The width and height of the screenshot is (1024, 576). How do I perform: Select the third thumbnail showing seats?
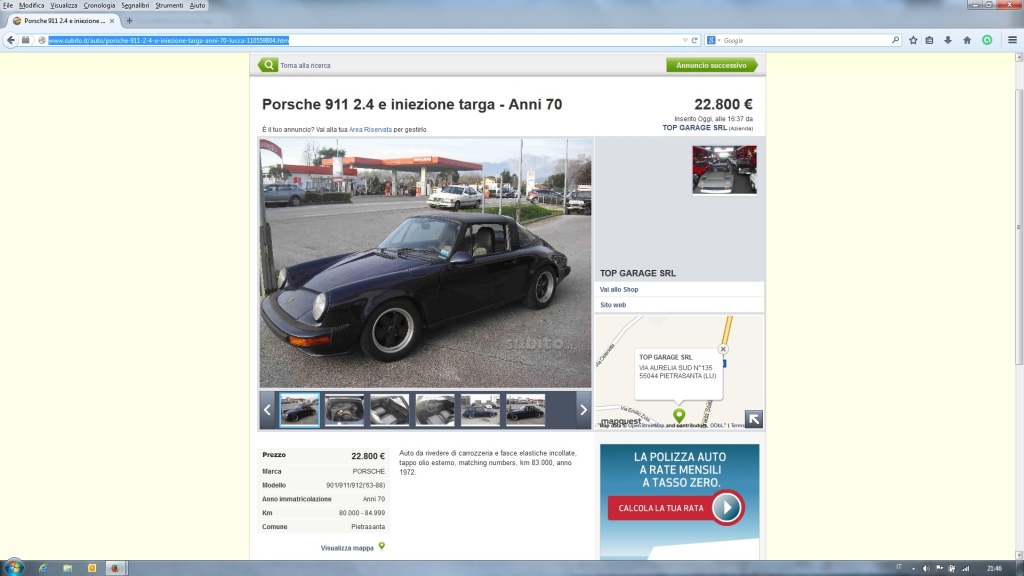(390, 410)
